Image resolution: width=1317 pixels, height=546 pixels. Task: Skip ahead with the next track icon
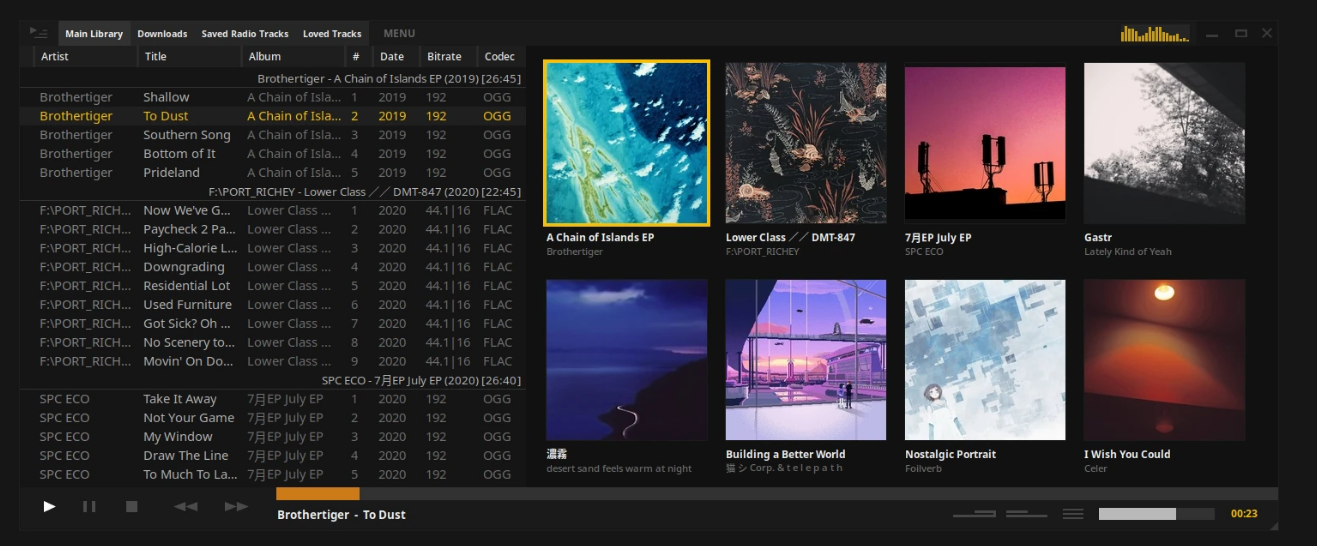click(236, 507)
